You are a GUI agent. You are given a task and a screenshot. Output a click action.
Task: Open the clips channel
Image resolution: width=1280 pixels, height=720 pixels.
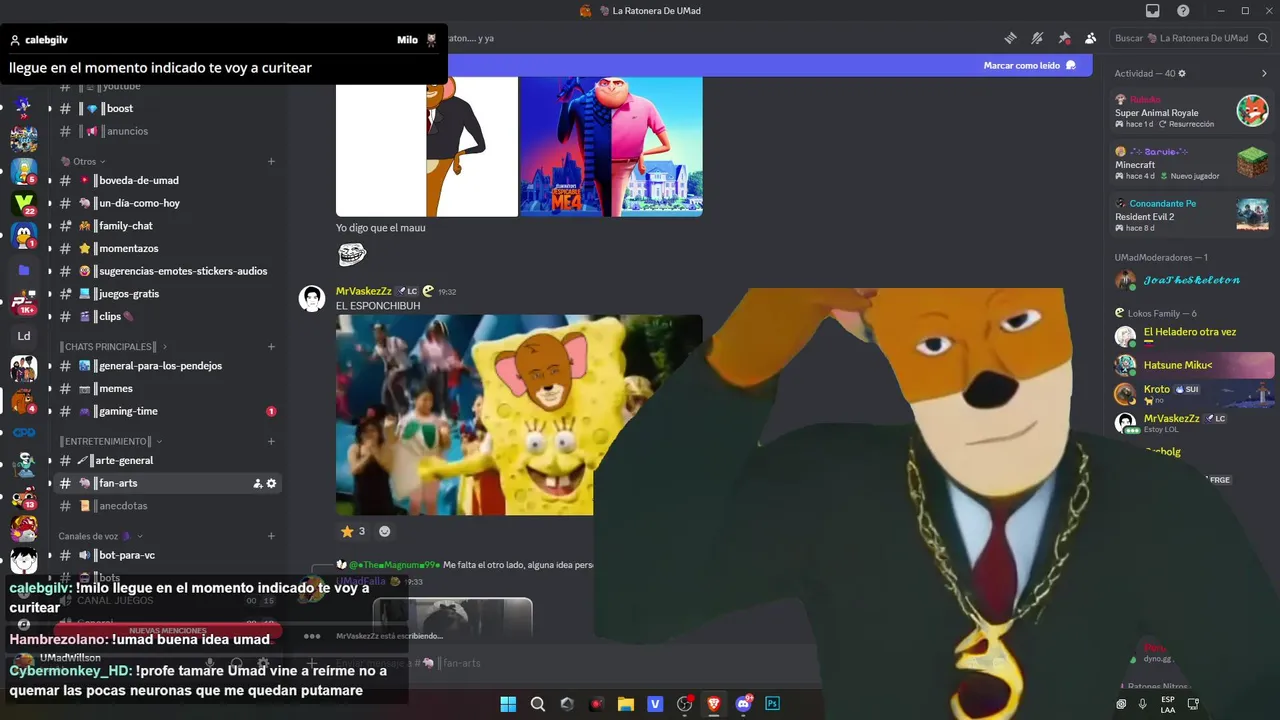coord(166,316)
